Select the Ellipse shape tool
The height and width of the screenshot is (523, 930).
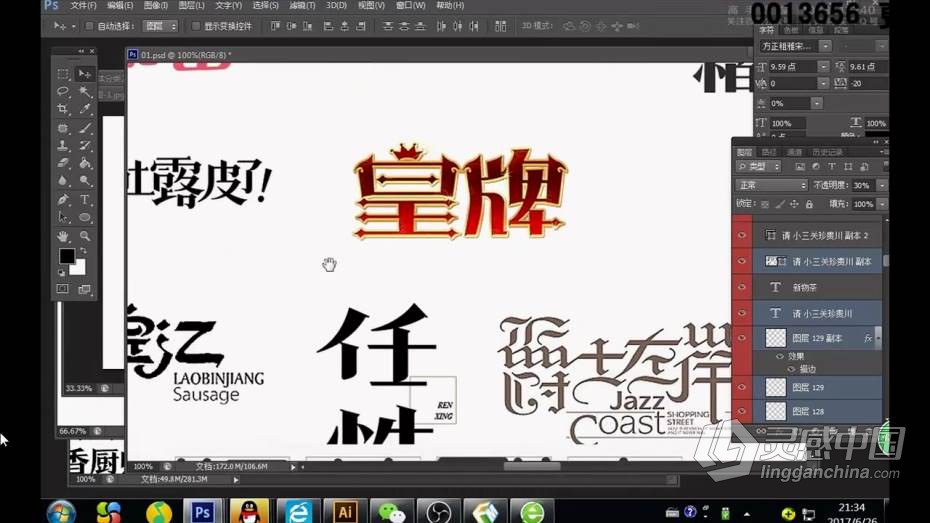85,218
